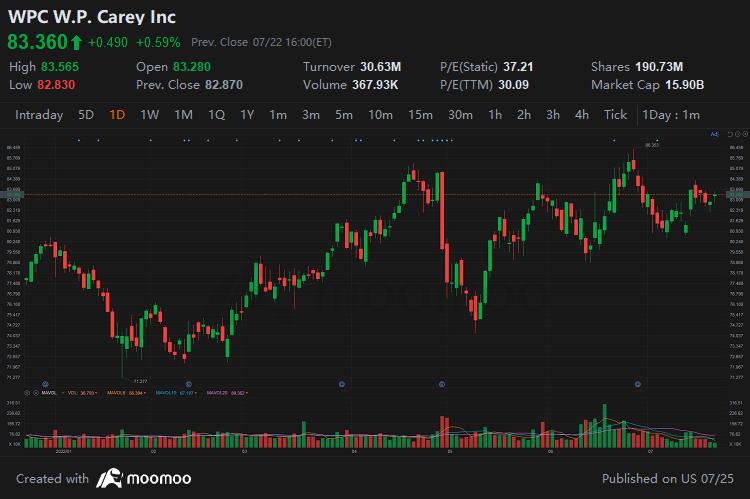Click the Volume value 367.93K
Image resolution: width=750 pixels, height=499 pixels.
point(375,85)
